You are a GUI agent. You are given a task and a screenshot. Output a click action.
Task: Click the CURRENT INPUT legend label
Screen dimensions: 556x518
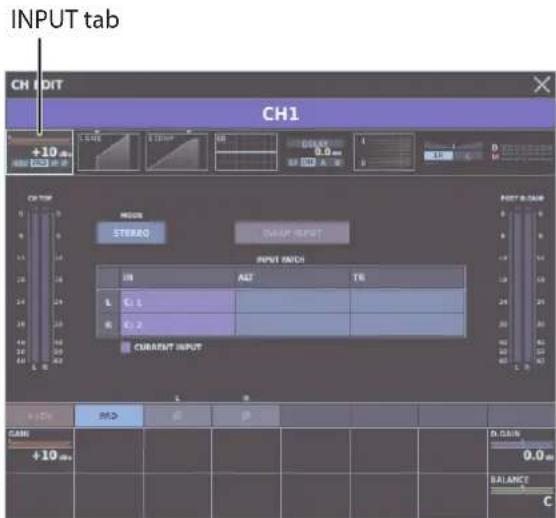168,347
